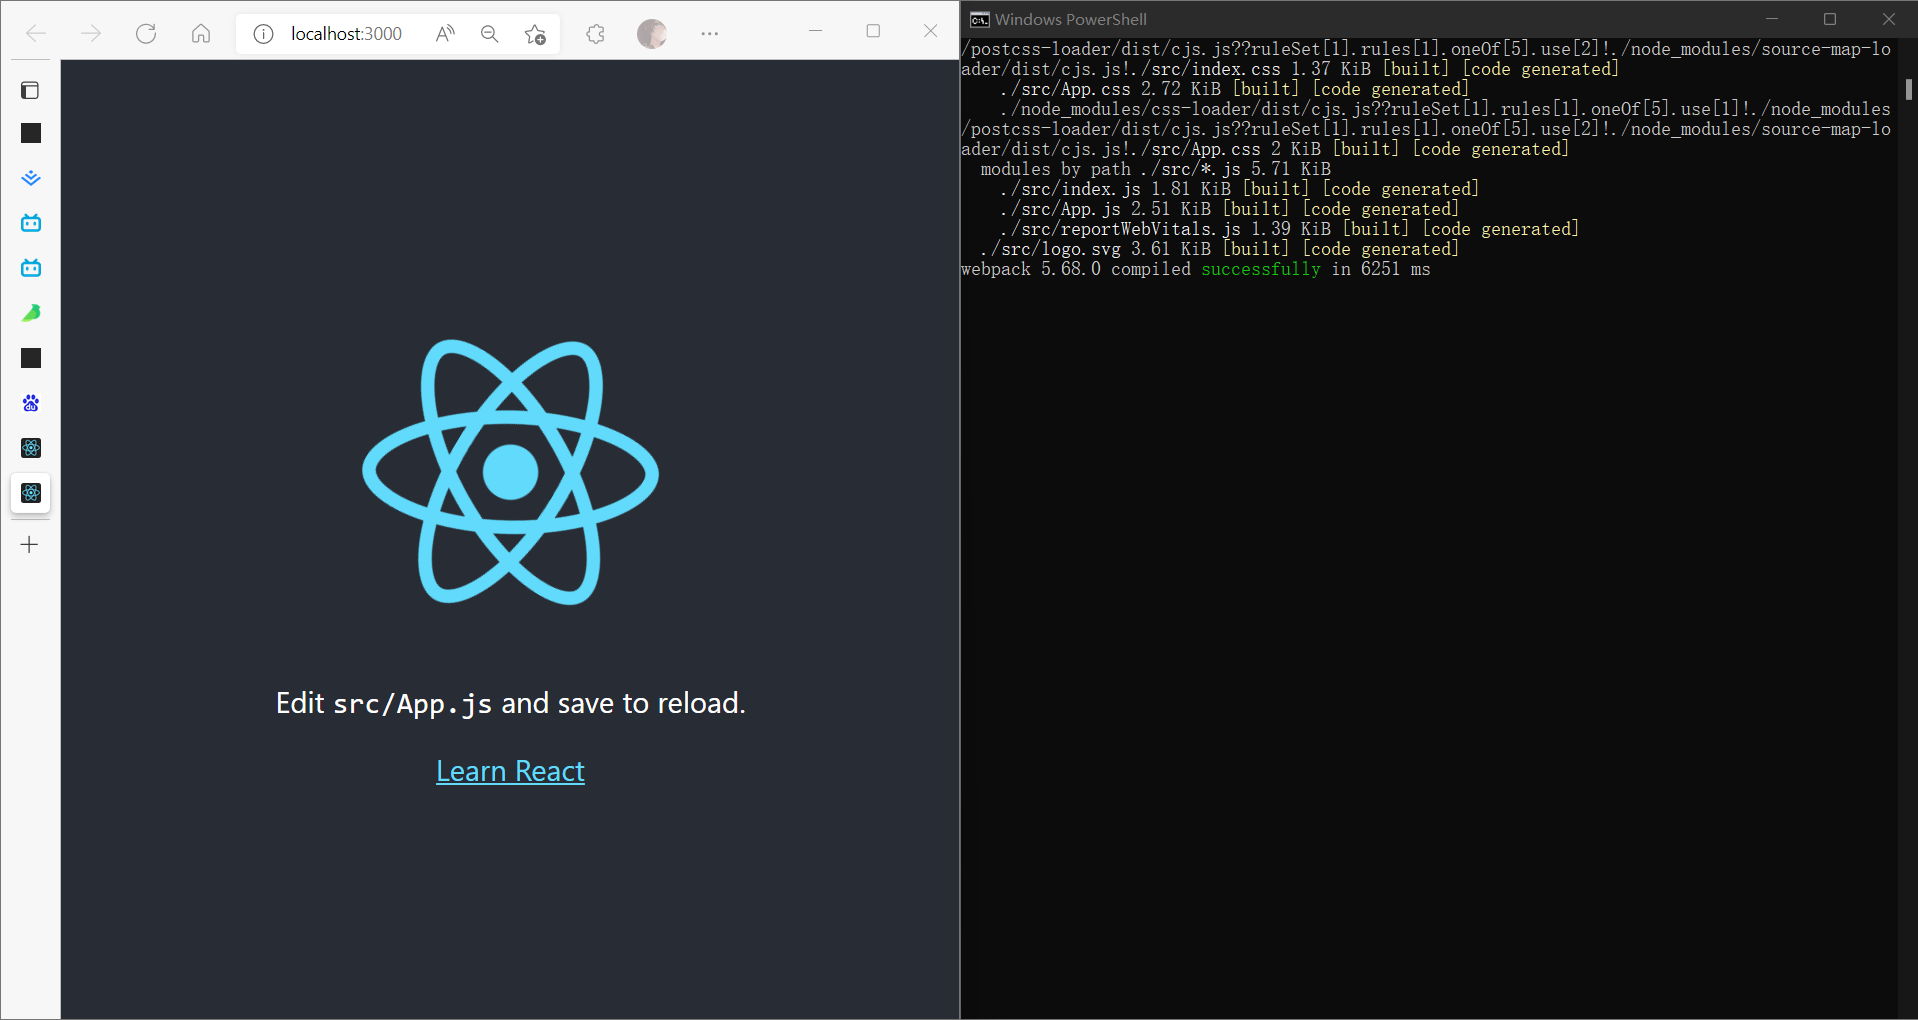
Task: Open the black square tab above Baidu
Action: click(x=31, y=358)
